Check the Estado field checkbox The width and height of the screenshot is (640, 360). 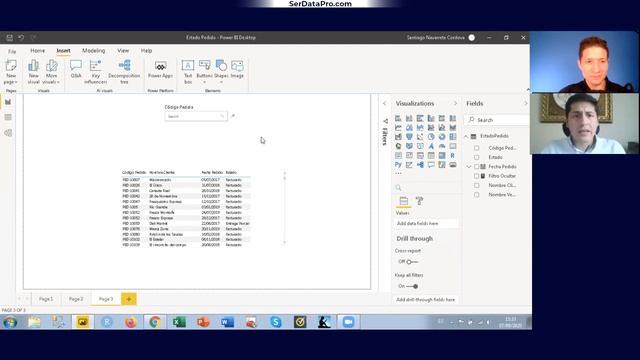(476, 158)
